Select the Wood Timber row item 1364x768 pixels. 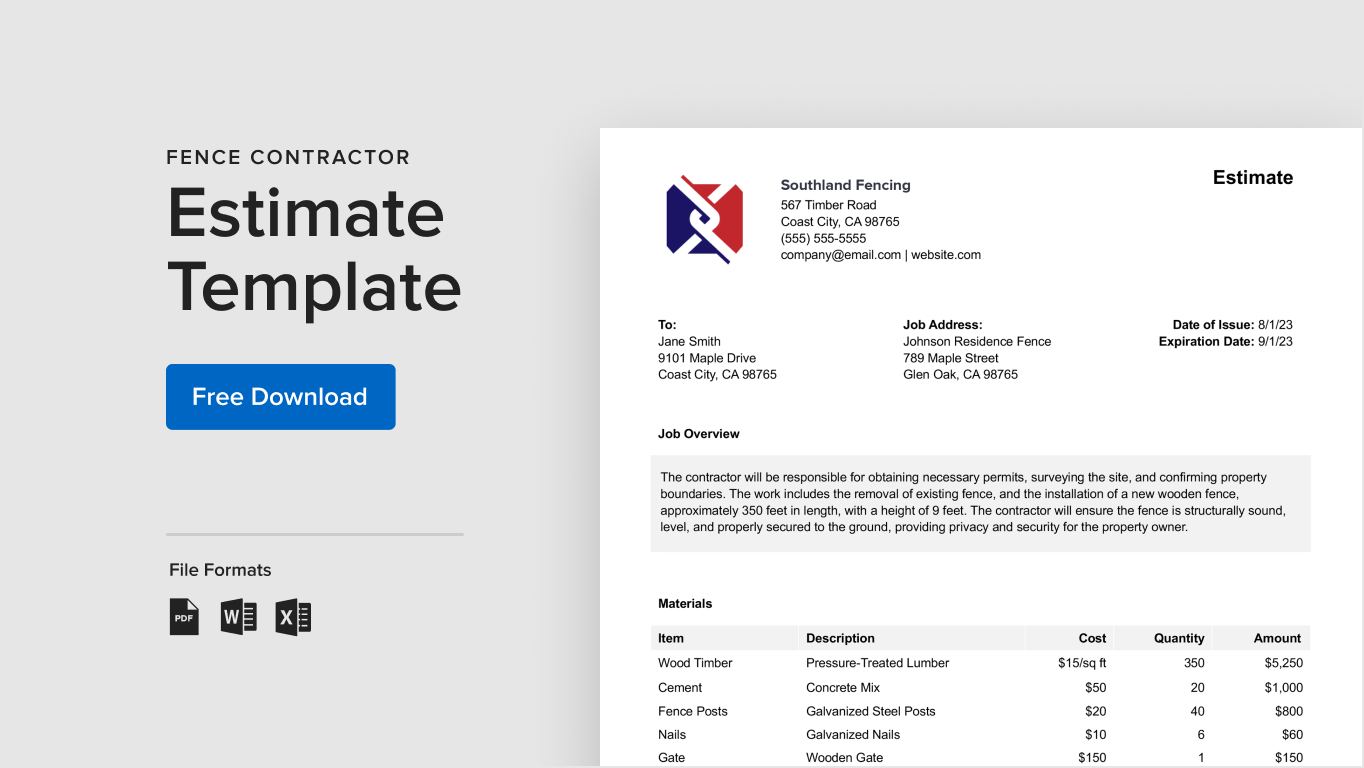point(695,663)
